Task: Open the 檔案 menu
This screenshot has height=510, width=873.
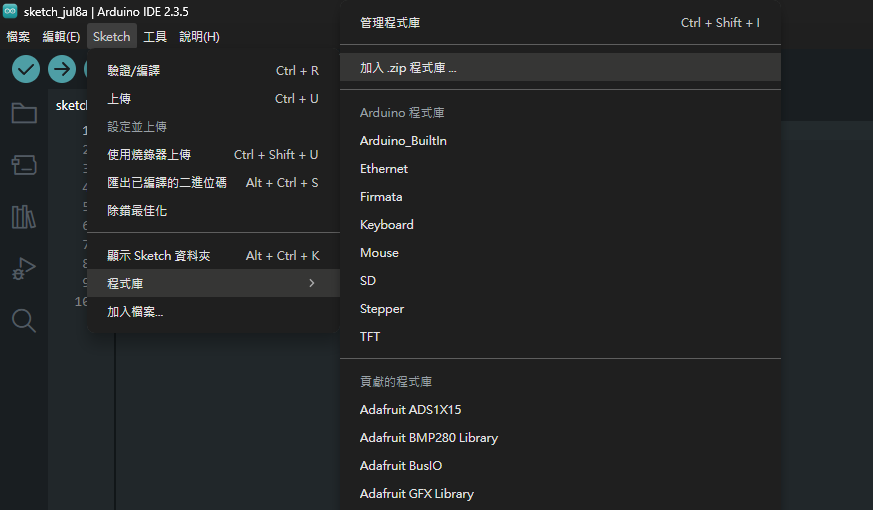Action: tap(18, 37)
